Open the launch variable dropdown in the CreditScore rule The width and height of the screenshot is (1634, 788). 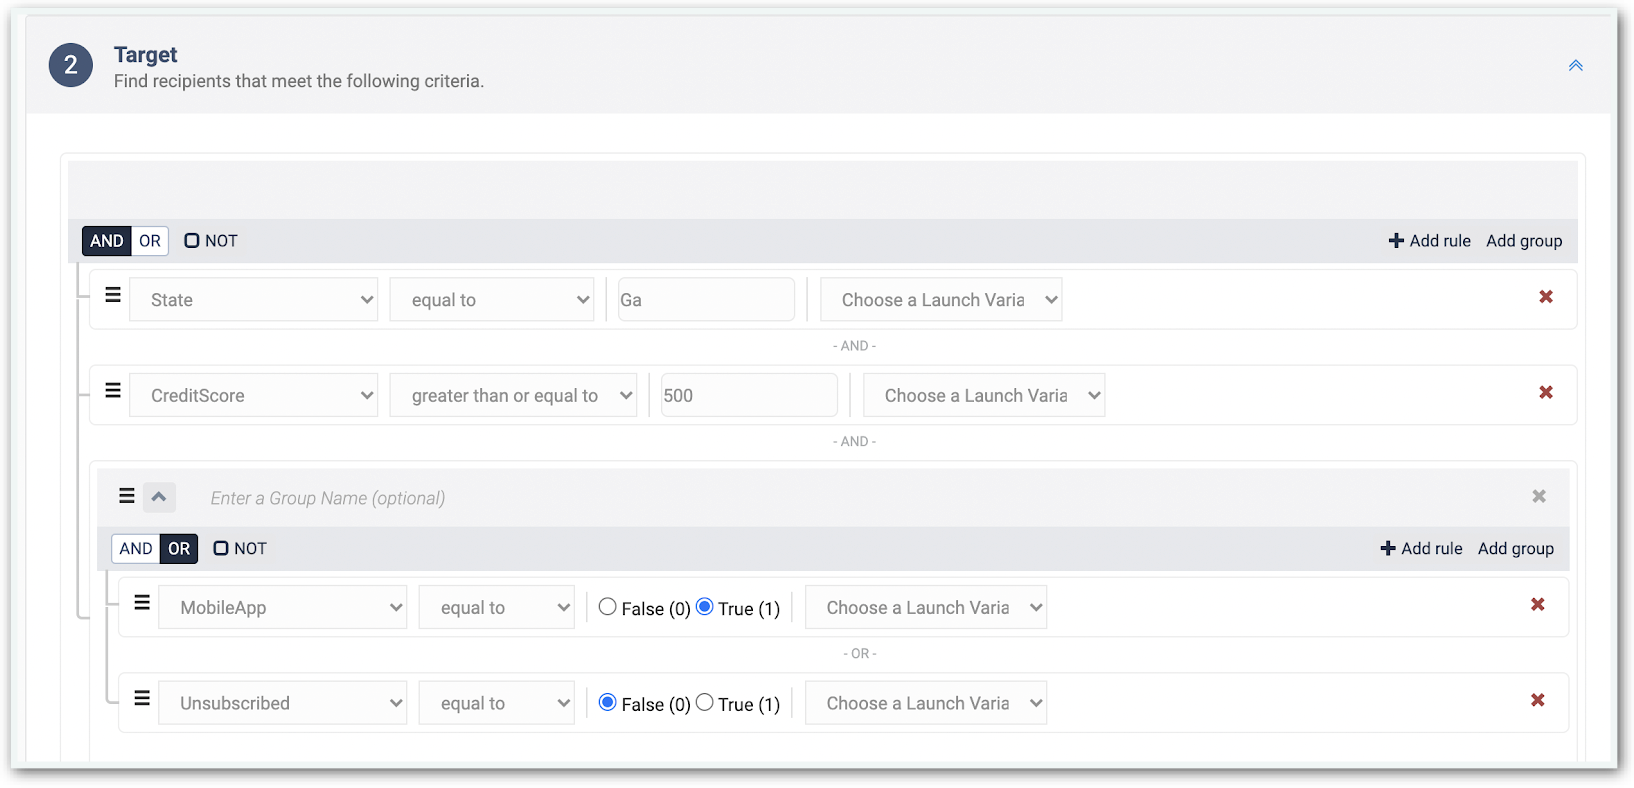click(x=984, y=396)
